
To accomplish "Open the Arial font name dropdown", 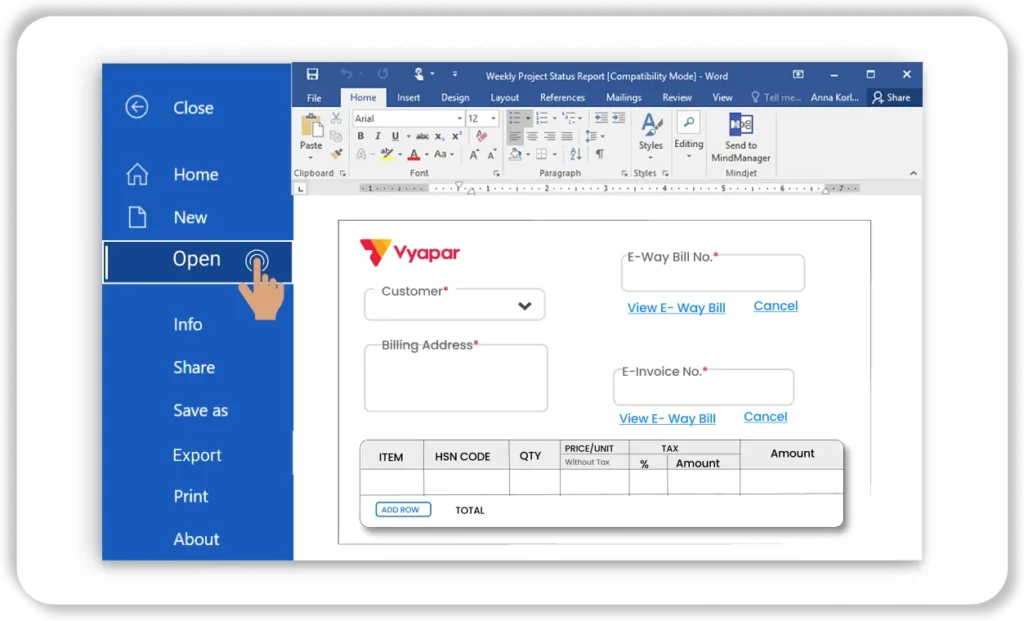I will click(x=457, y=118).
